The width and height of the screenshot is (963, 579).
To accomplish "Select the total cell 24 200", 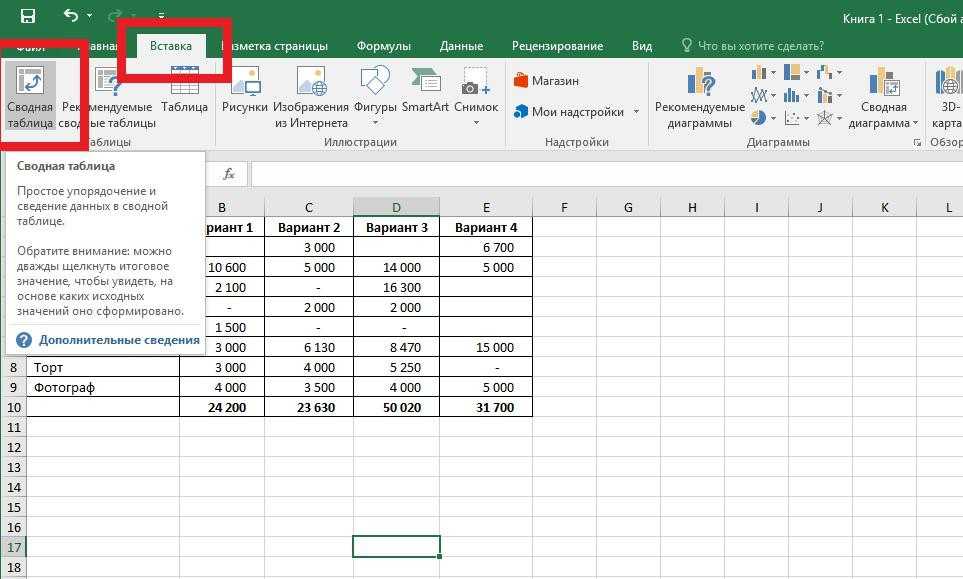I will coord(222,407).
